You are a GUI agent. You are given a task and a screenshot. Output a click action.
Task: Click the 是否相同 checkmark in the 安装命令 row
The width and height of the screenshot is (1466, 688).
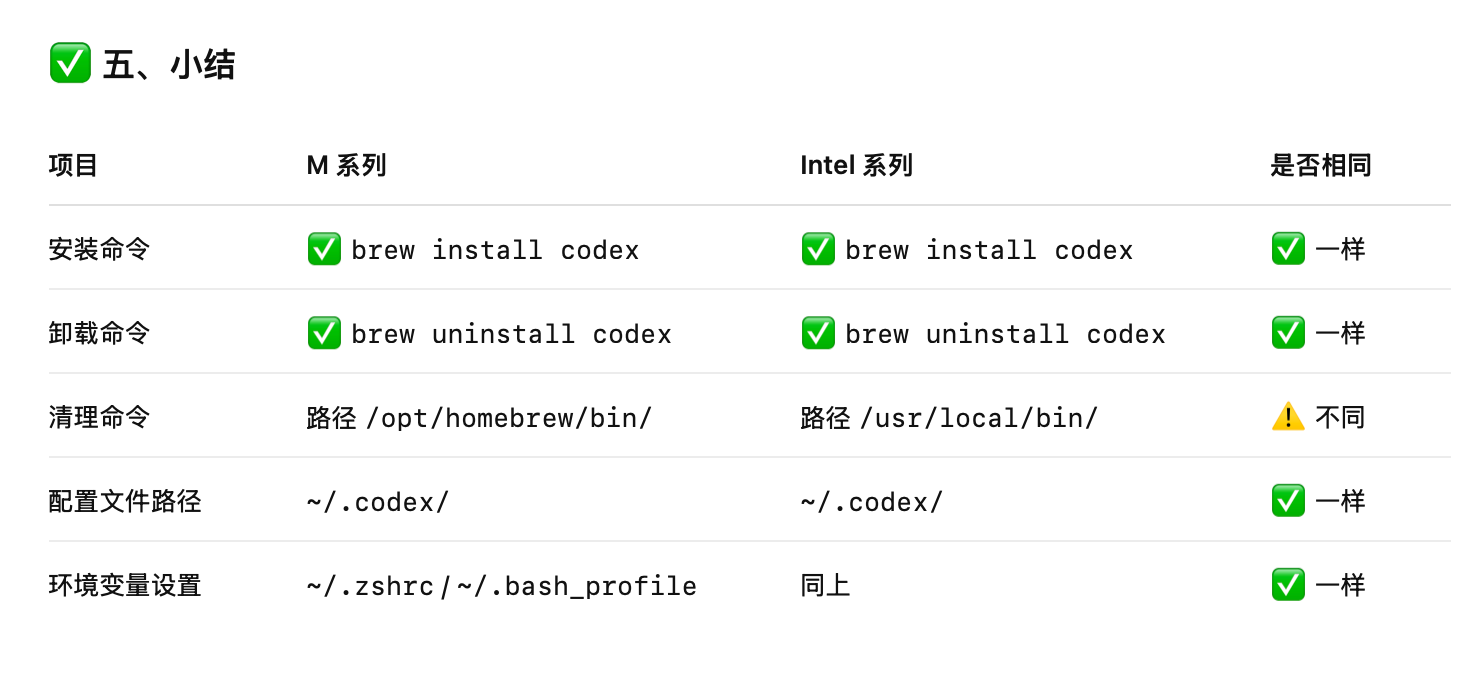[1288, 249]
